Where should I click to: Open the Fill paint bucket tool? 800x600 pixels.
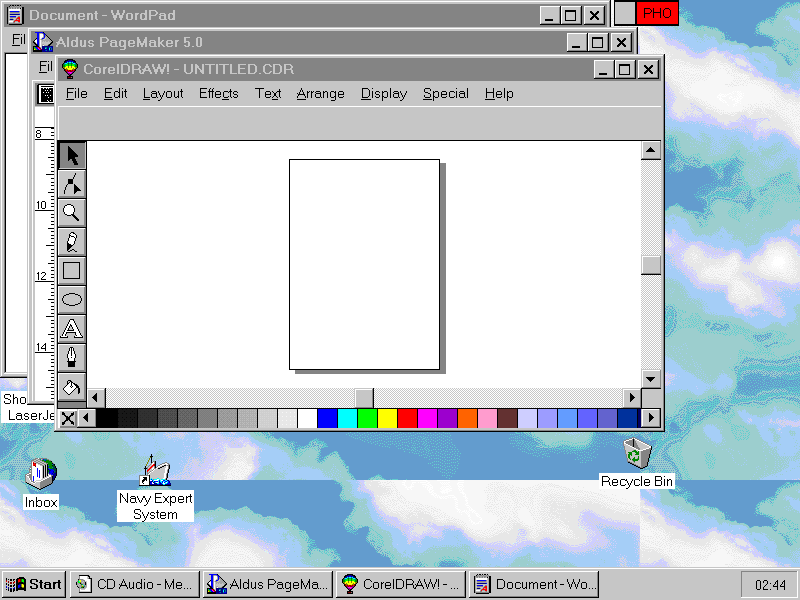pyautogui.click(x=71, y=386)
